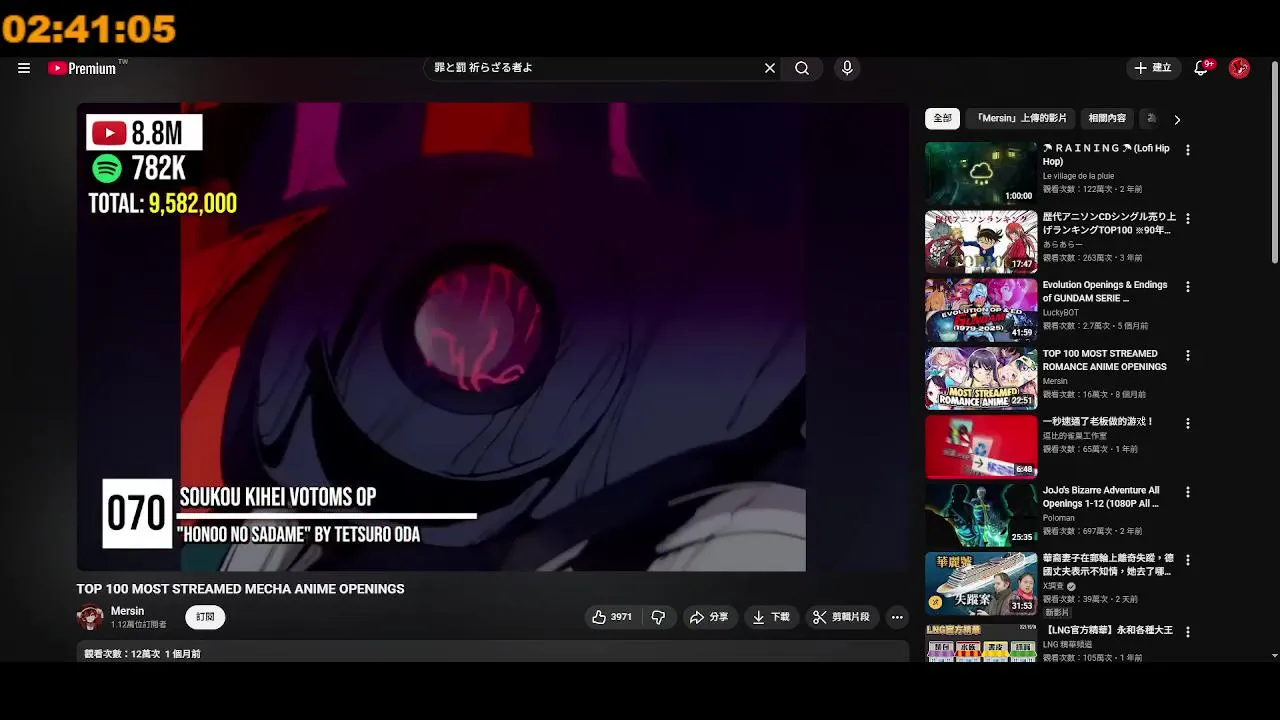Open options menu for GUNDAM video
Viewport: 1280px width, 720px height.
click(x=1188, y=287)
